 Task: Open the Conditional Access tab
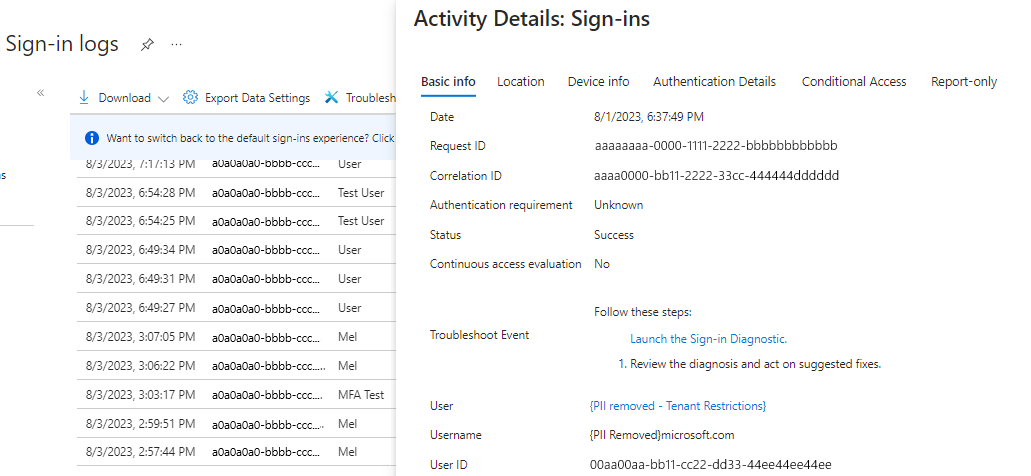click(x=853, y=82)
